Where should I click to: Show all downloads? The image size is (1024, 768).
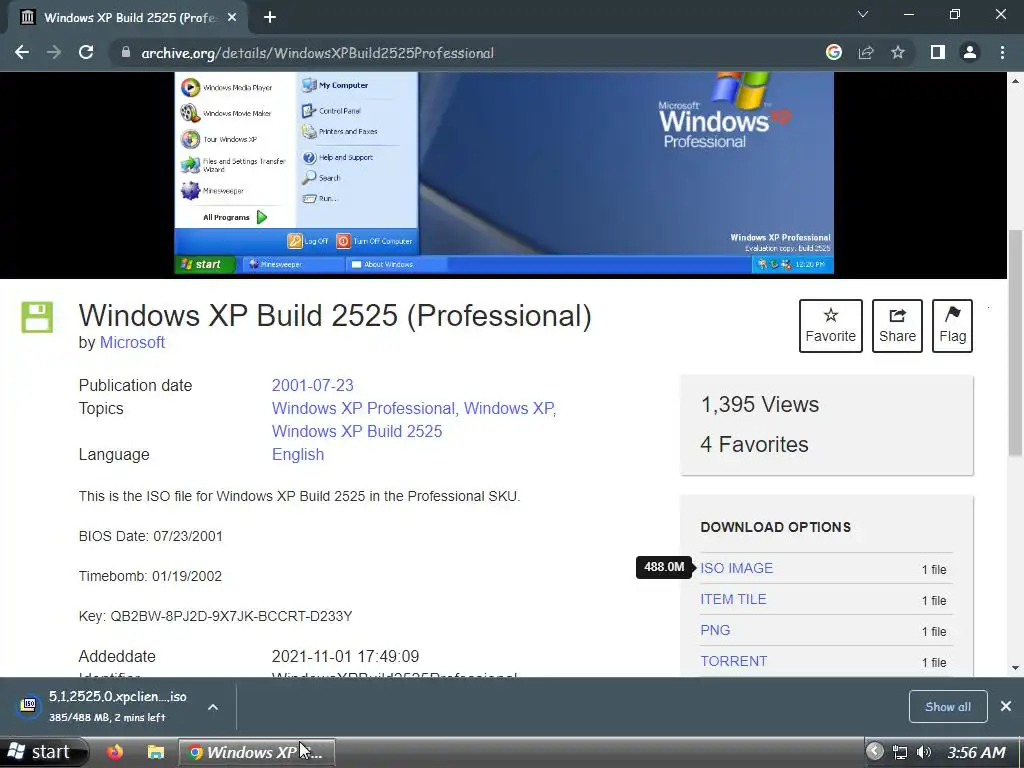pyautogui.click(x=948, y=707)
